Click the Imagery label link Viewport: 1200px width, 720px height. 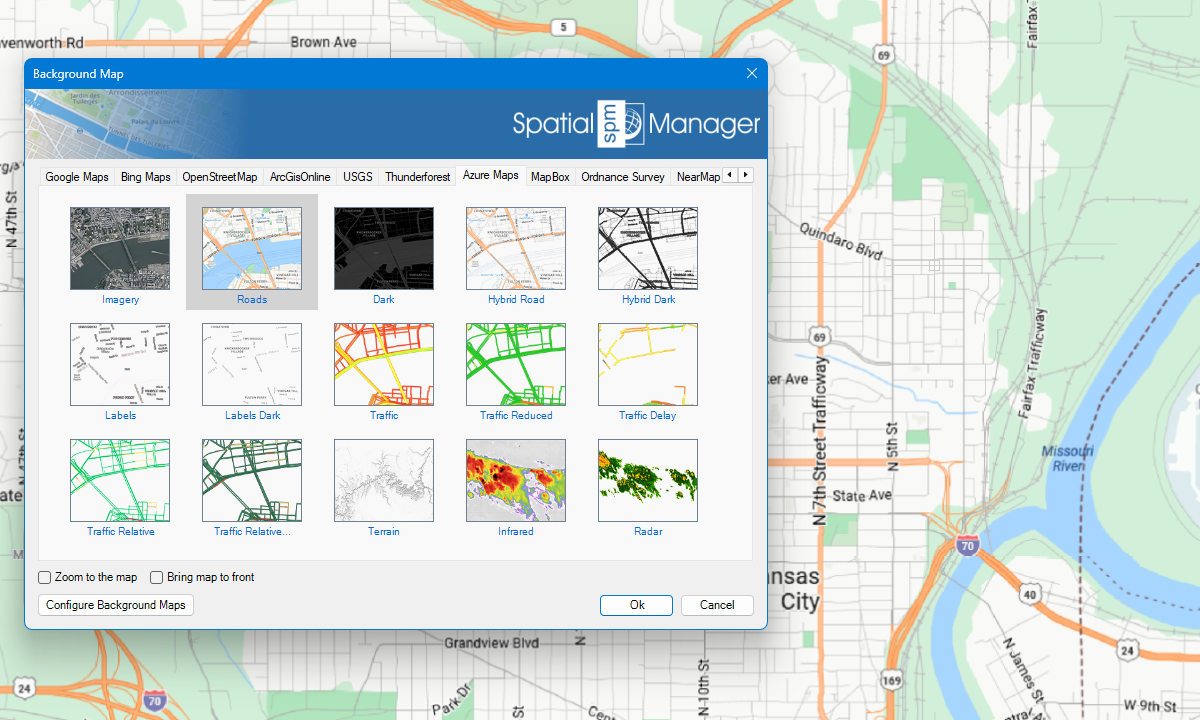coord(120,300)
